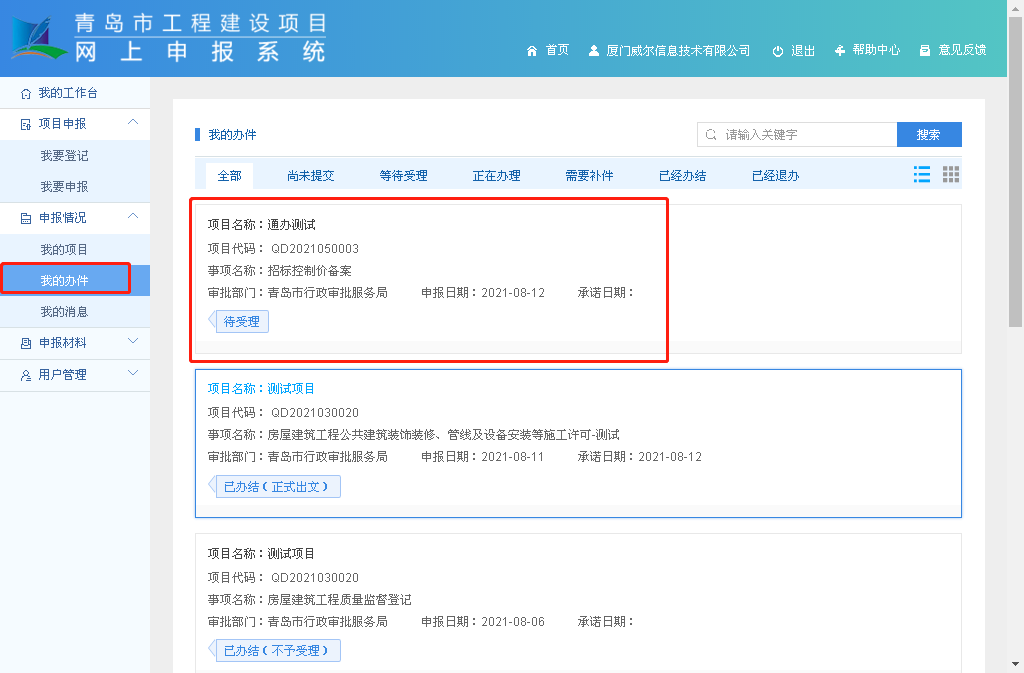This screenshot has width=1024, height=673.
Task: Expand the 用户管理 sidebar section
Action: click(x=133, y=374)
